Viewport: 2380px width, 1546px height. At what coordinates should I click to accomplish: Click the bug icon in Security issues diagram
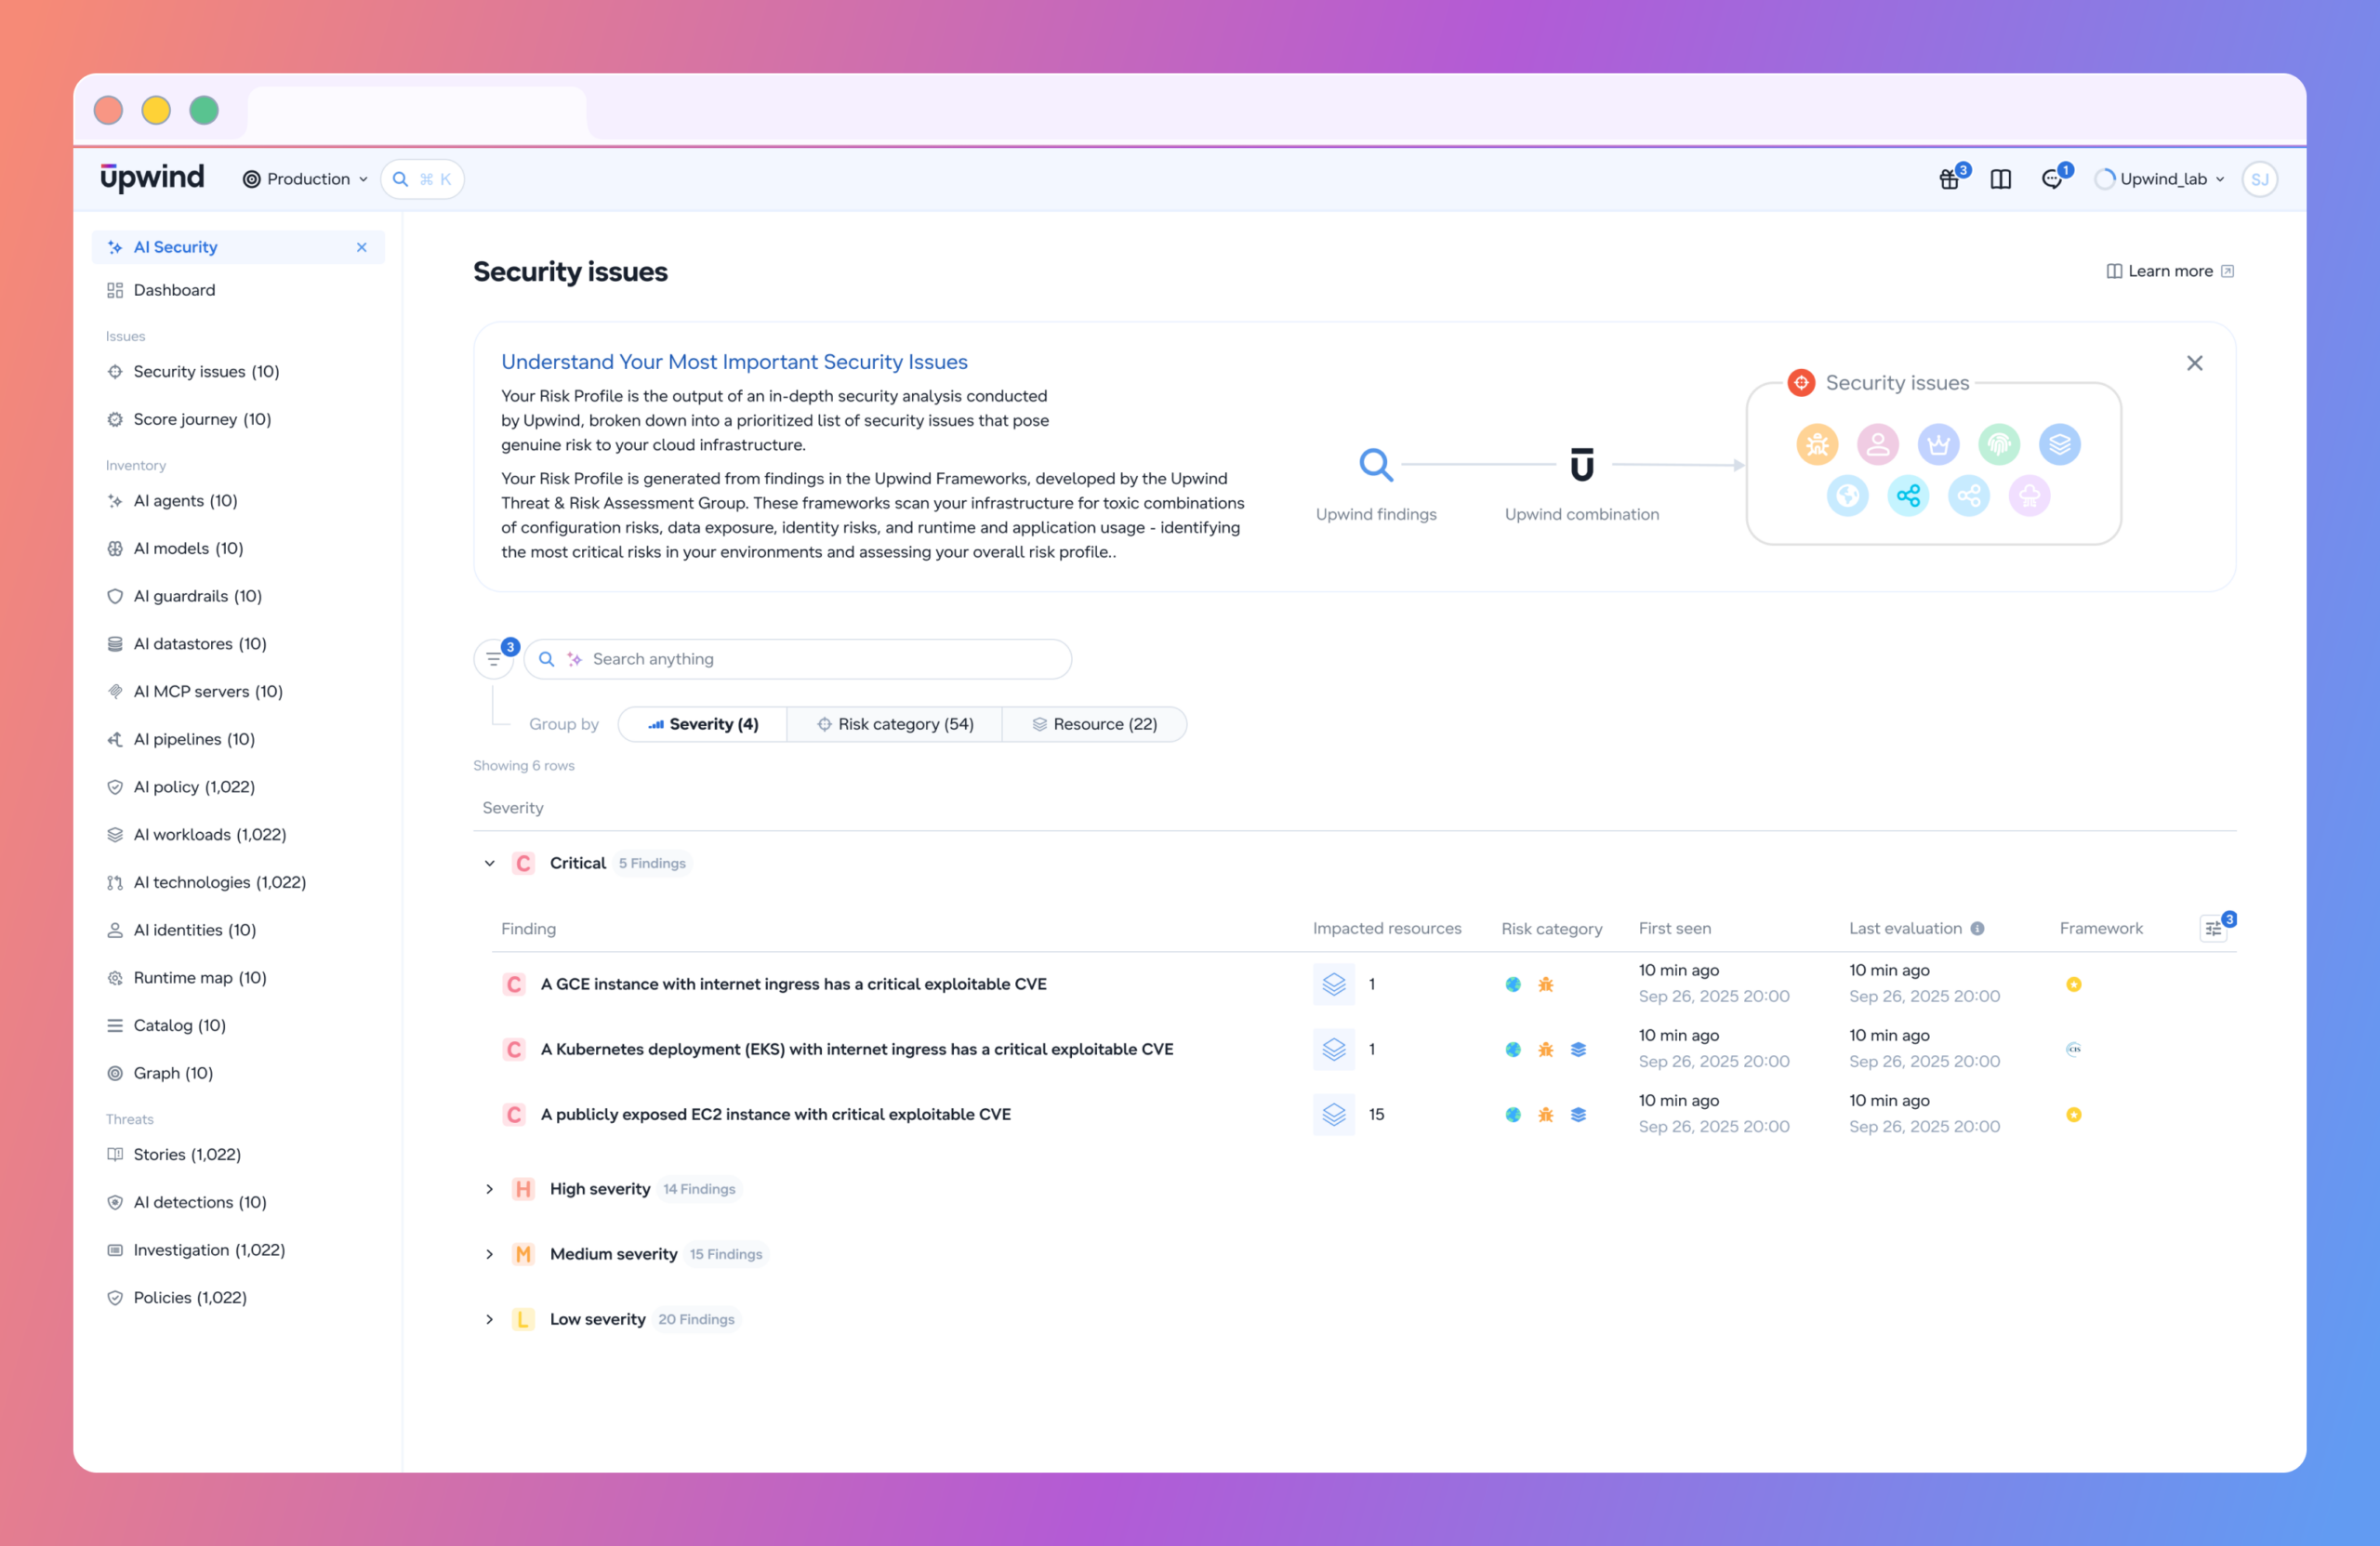click(1817, 444)
